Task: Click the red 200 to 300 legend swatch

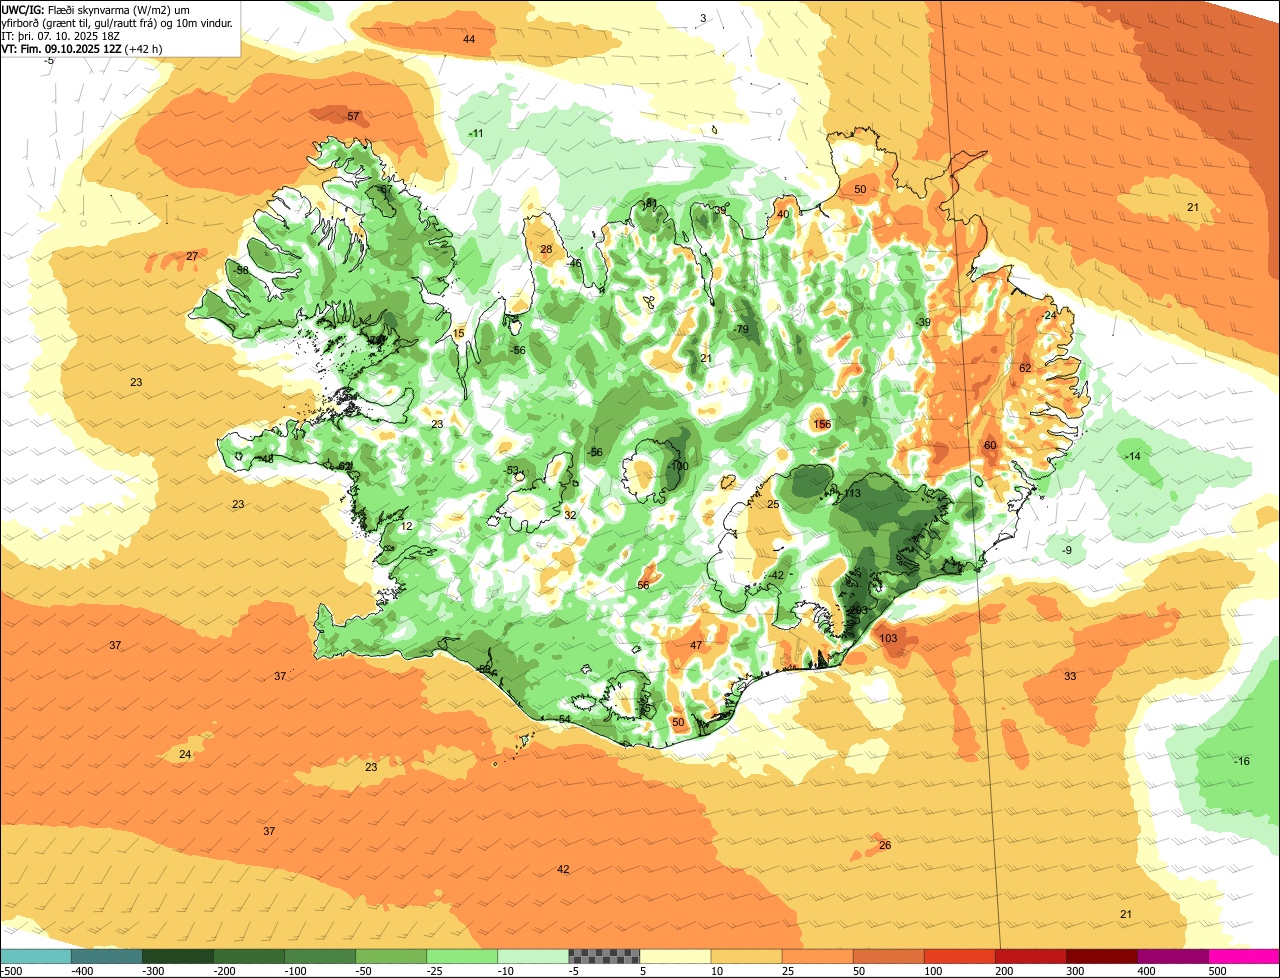Action: (1030, 956)
